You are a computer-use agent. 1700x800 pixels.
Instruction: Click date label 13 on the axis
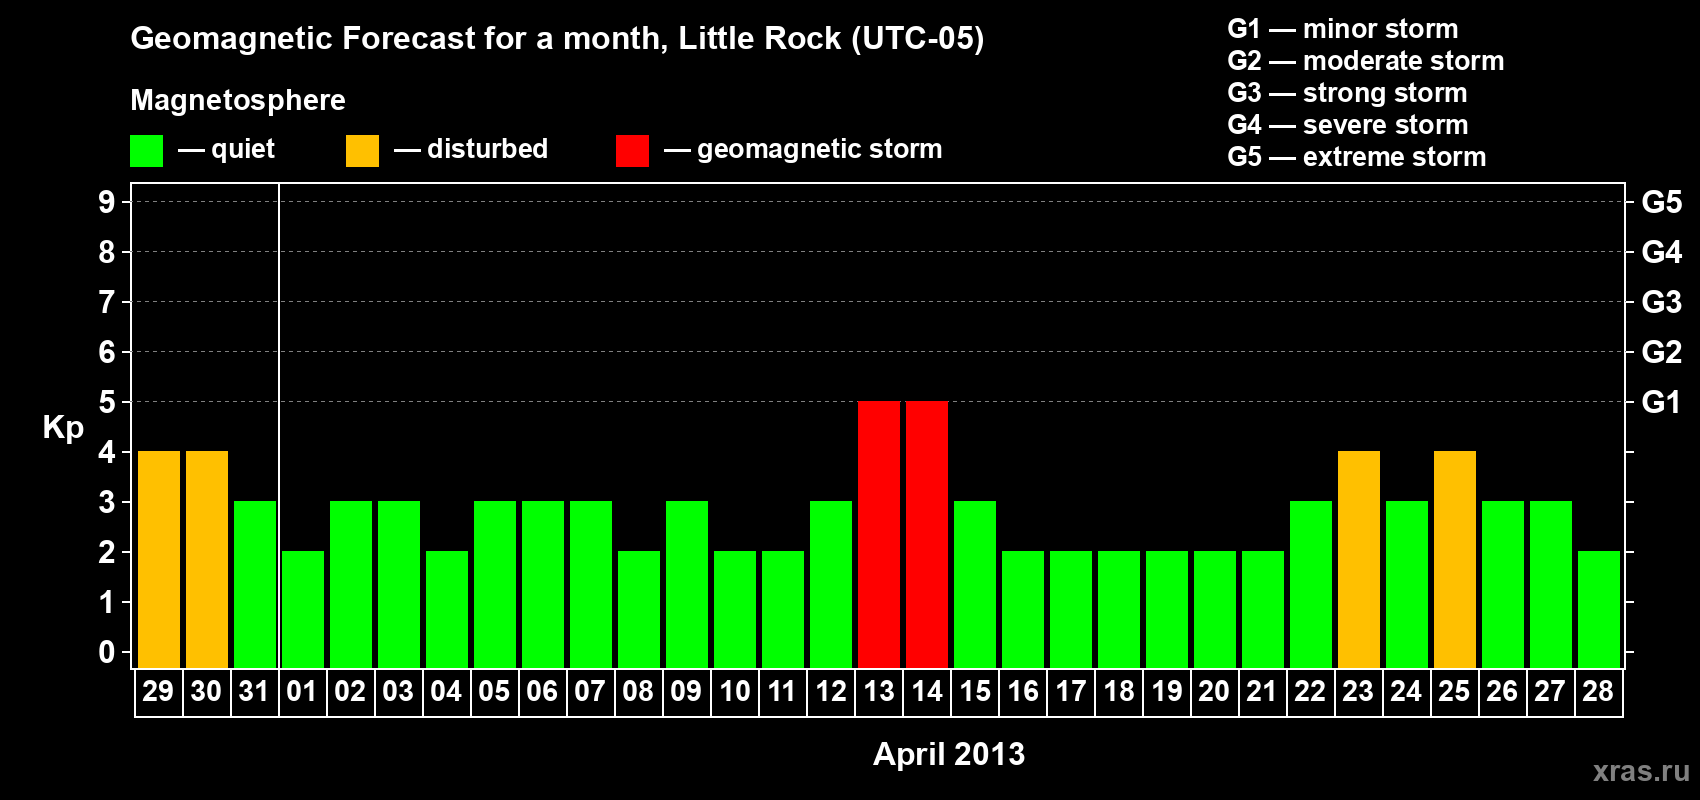[879, 691]
